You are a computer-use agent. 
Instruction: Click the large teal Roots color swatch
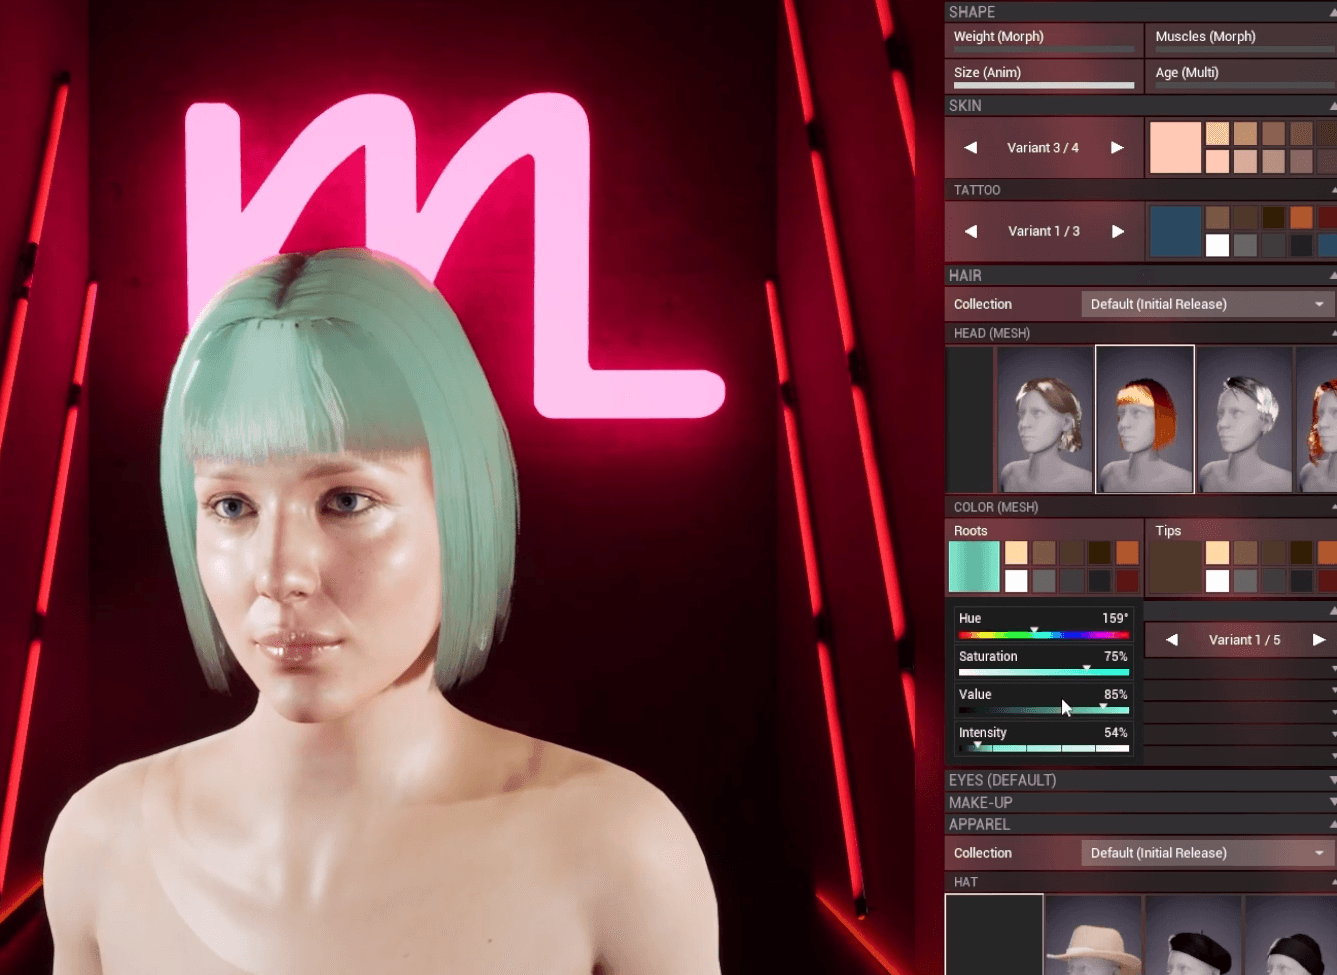[974, 567]
